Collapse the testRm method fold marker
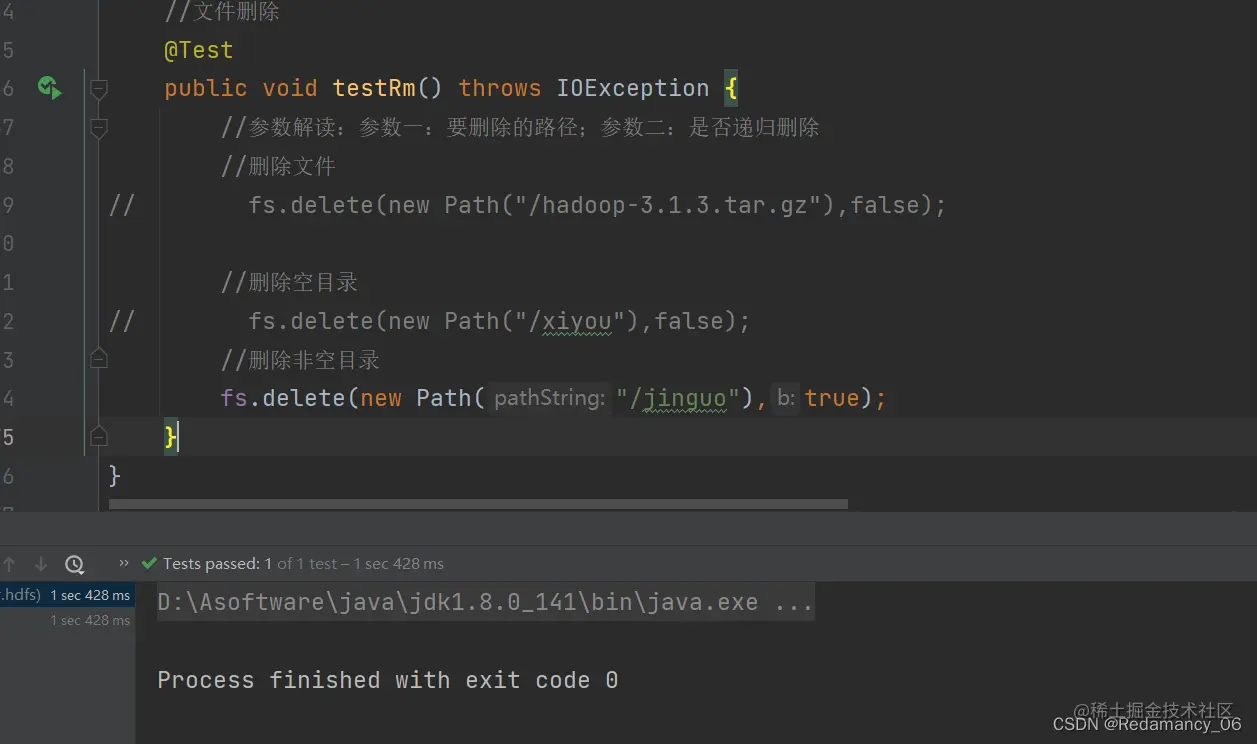 98,89
